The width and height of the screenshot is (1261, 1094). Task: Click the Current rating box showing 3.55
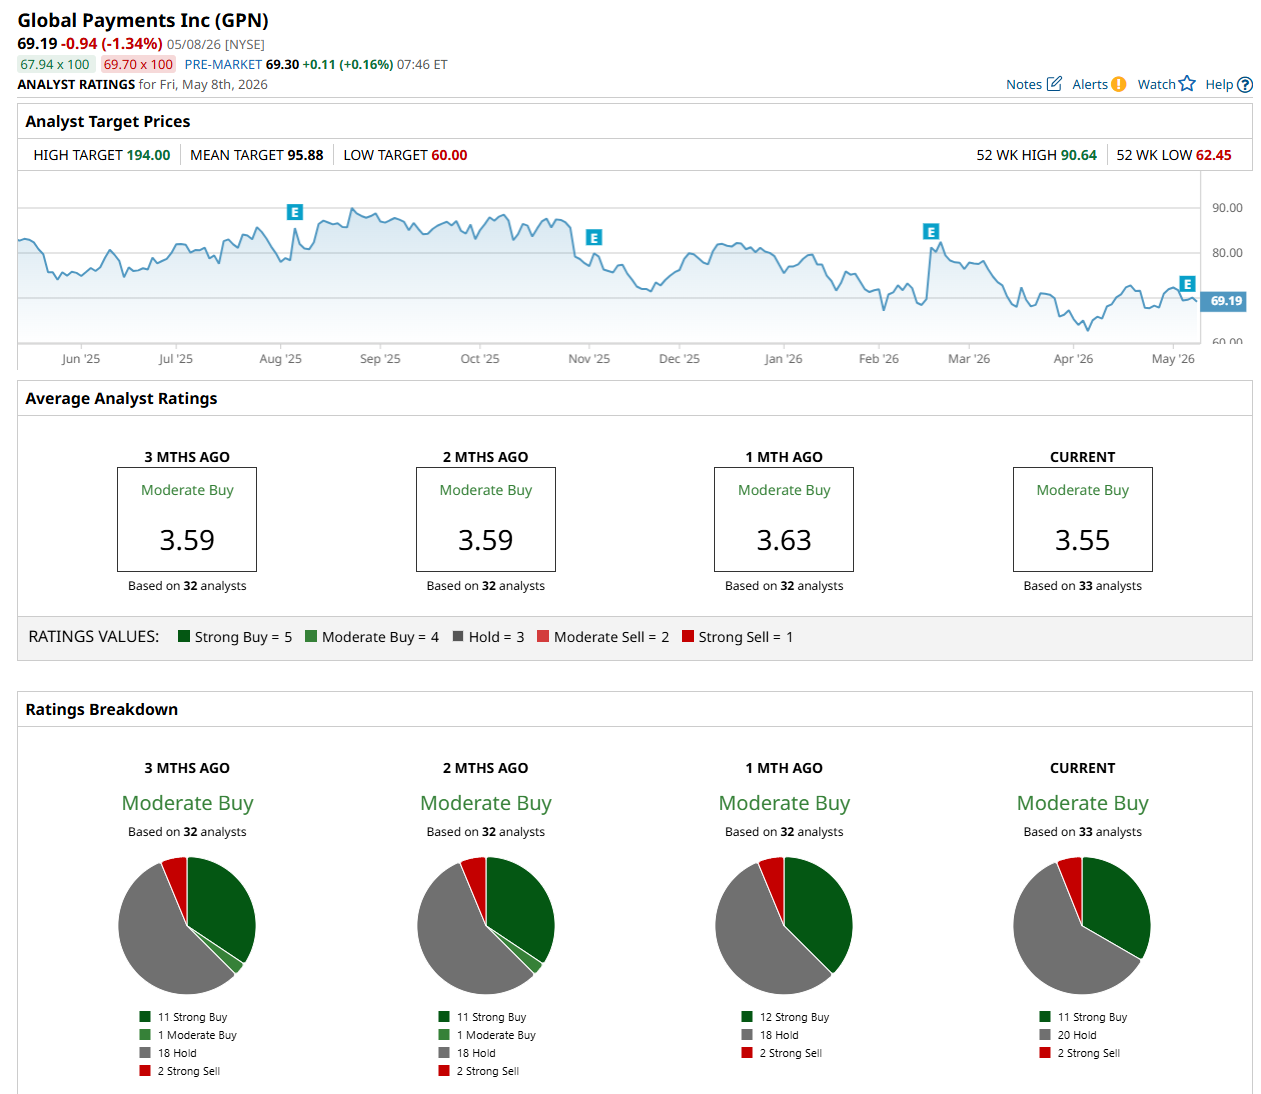pos(1083,519)
